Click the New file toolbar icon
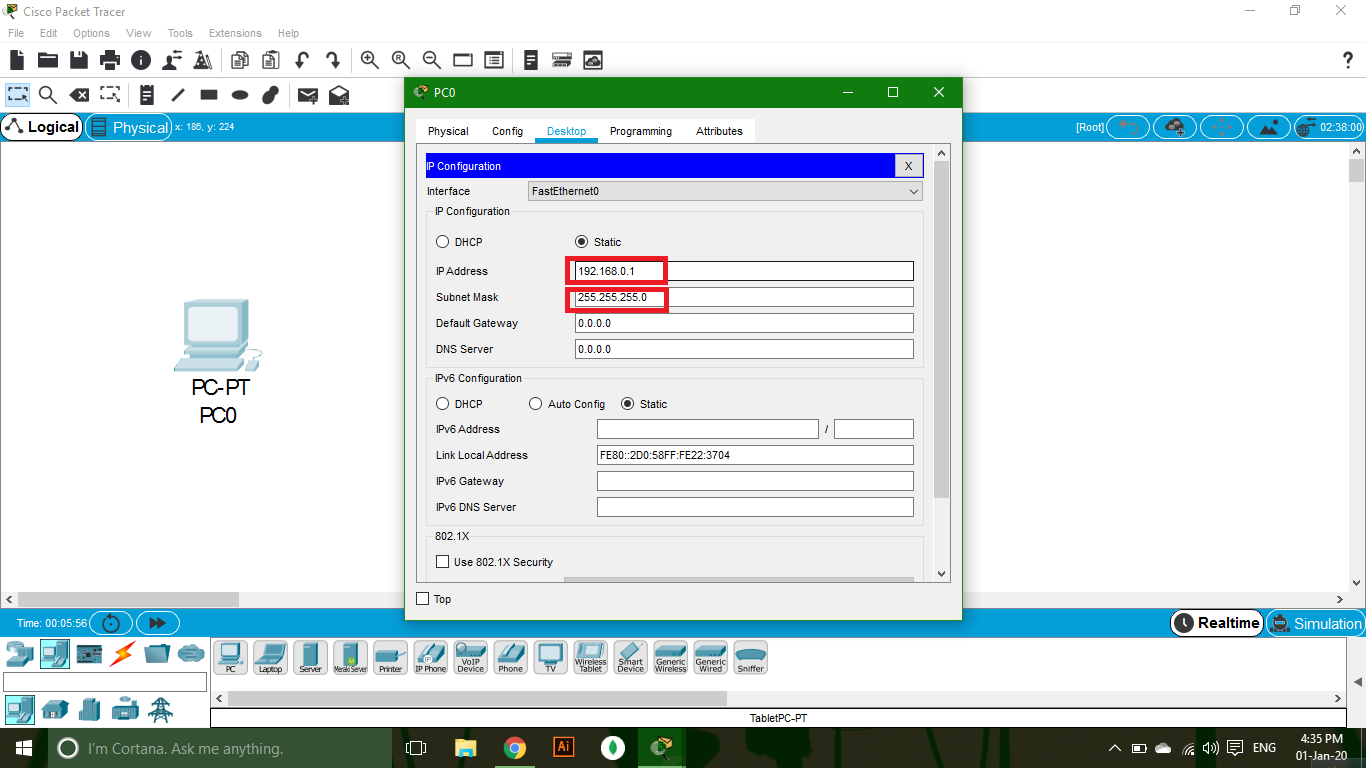This screenshot has height=768, width=1366. (17, 60)
